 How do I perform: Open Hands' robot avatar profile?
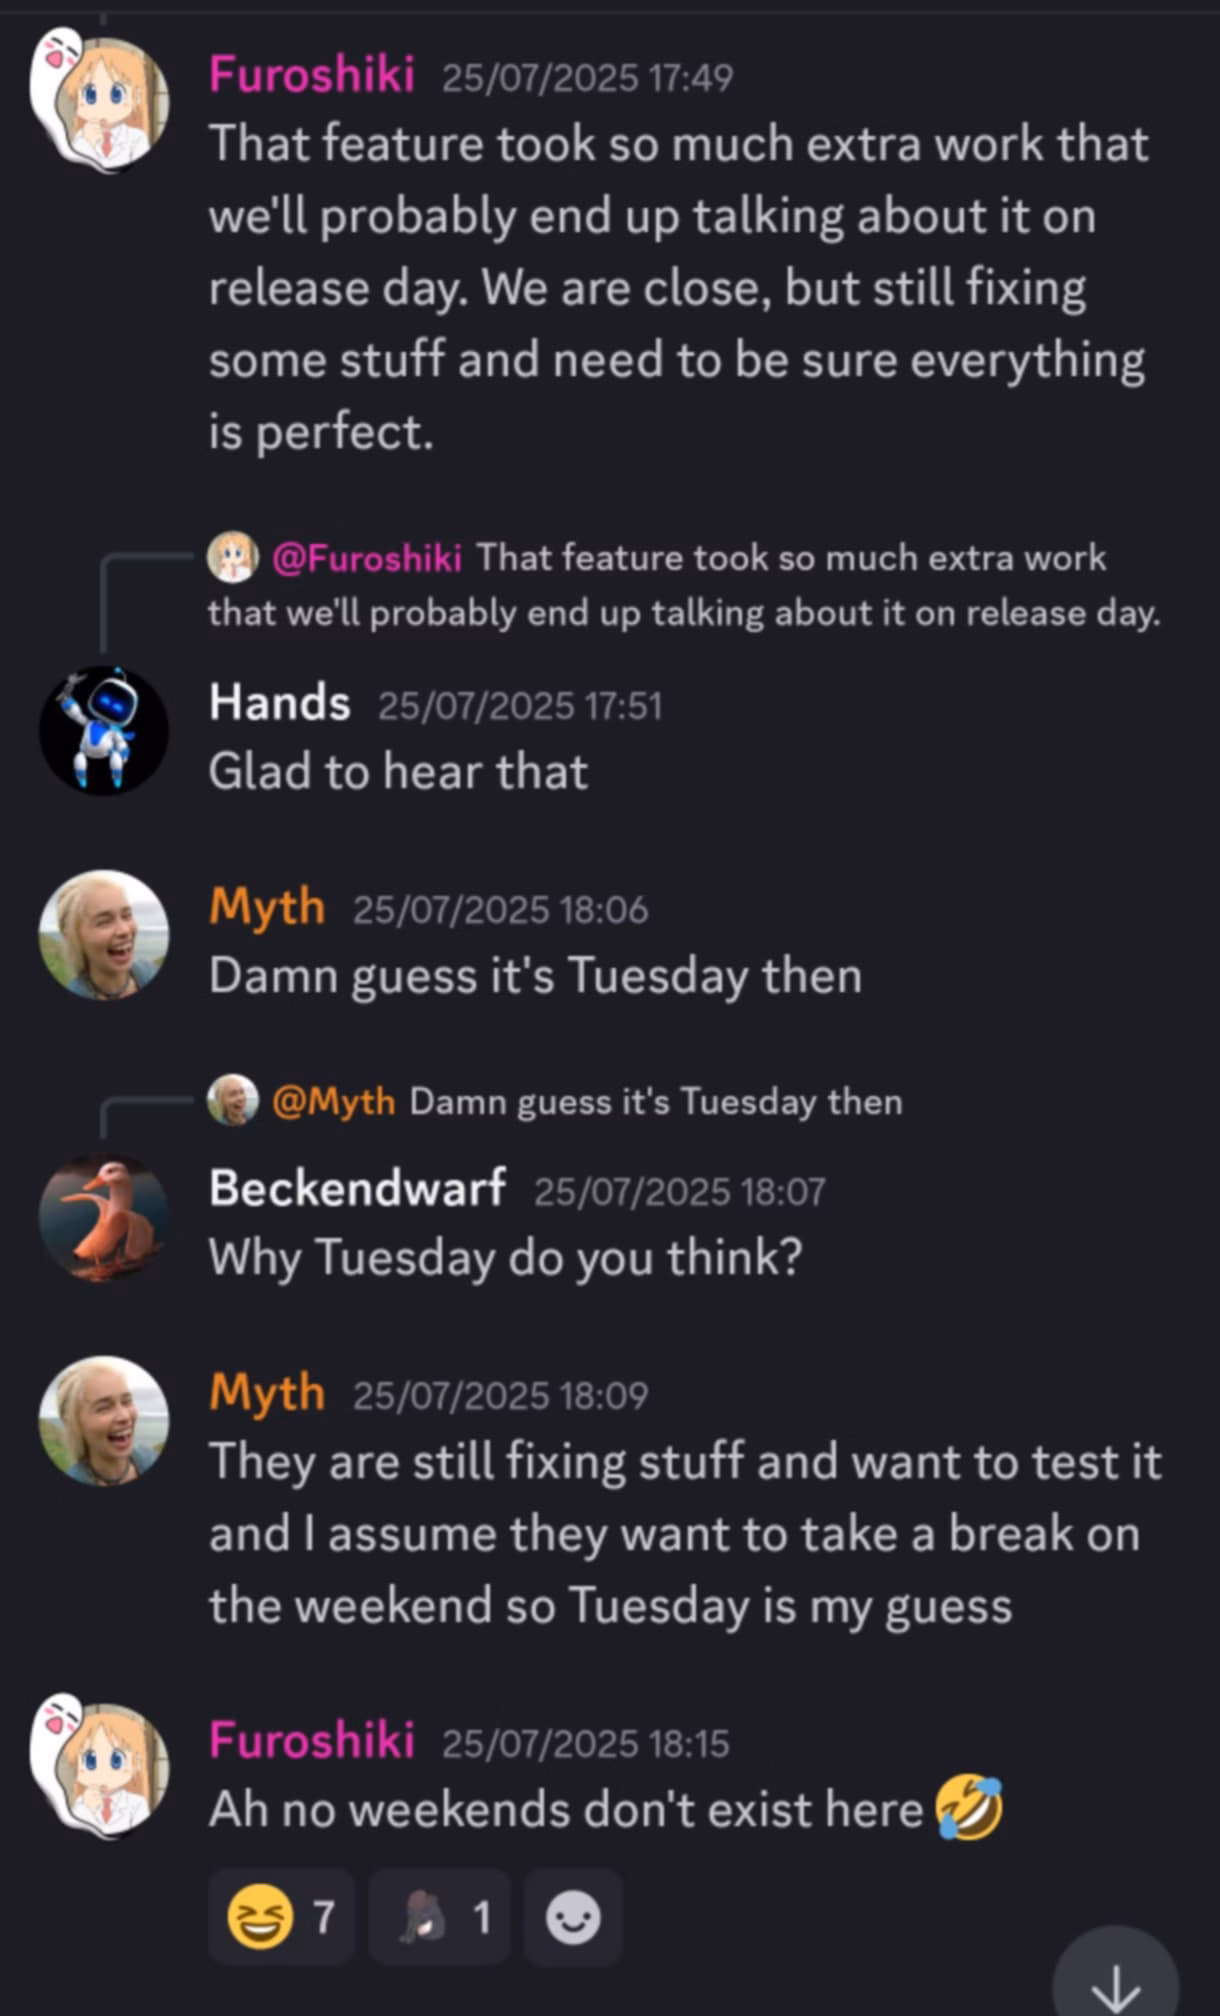coord(103,731)
